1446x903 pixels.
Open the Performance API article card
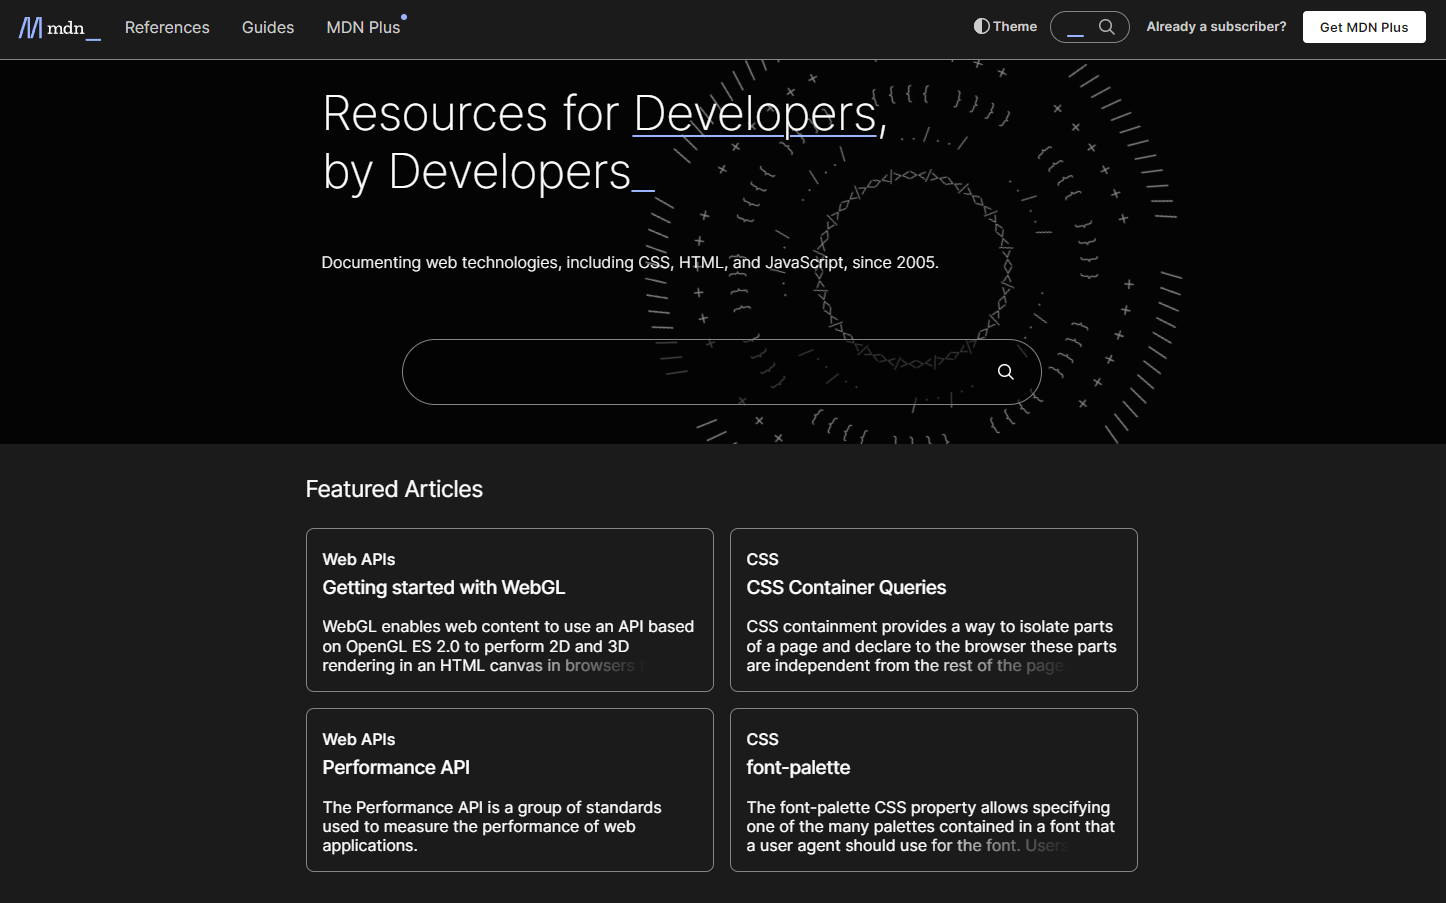pyautogui.click(x=396, y=767)
